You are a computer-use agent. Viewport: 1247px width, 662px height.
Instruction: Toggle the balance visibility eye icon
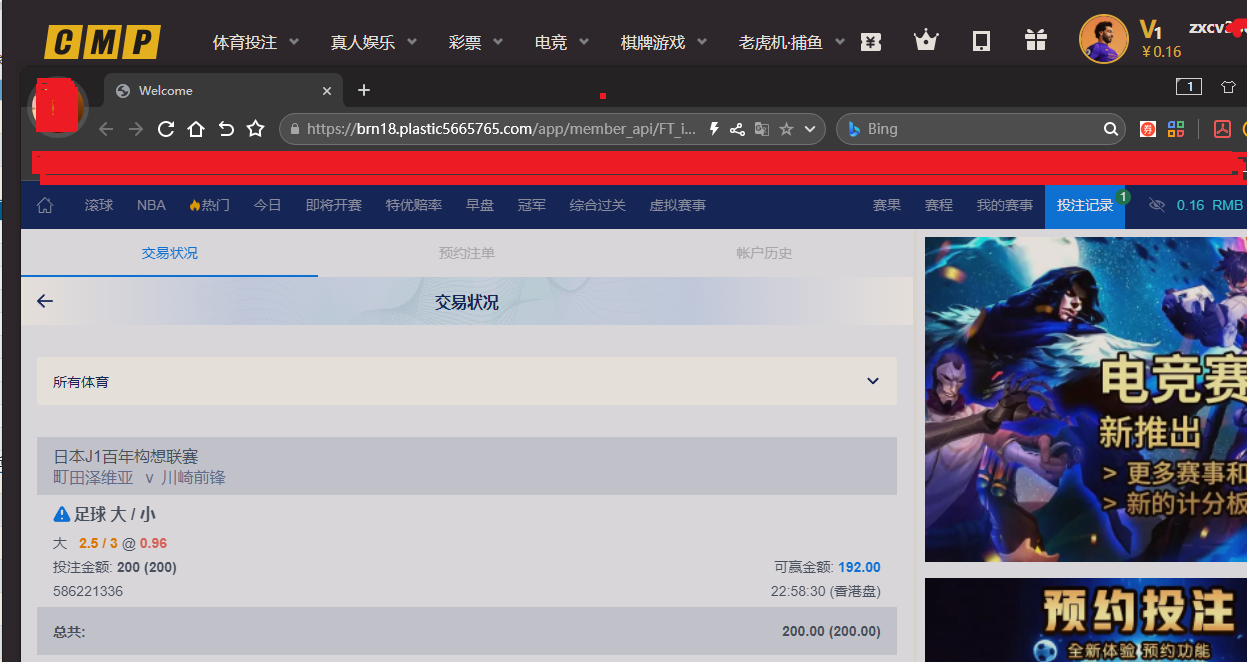tap(1157, 205)
